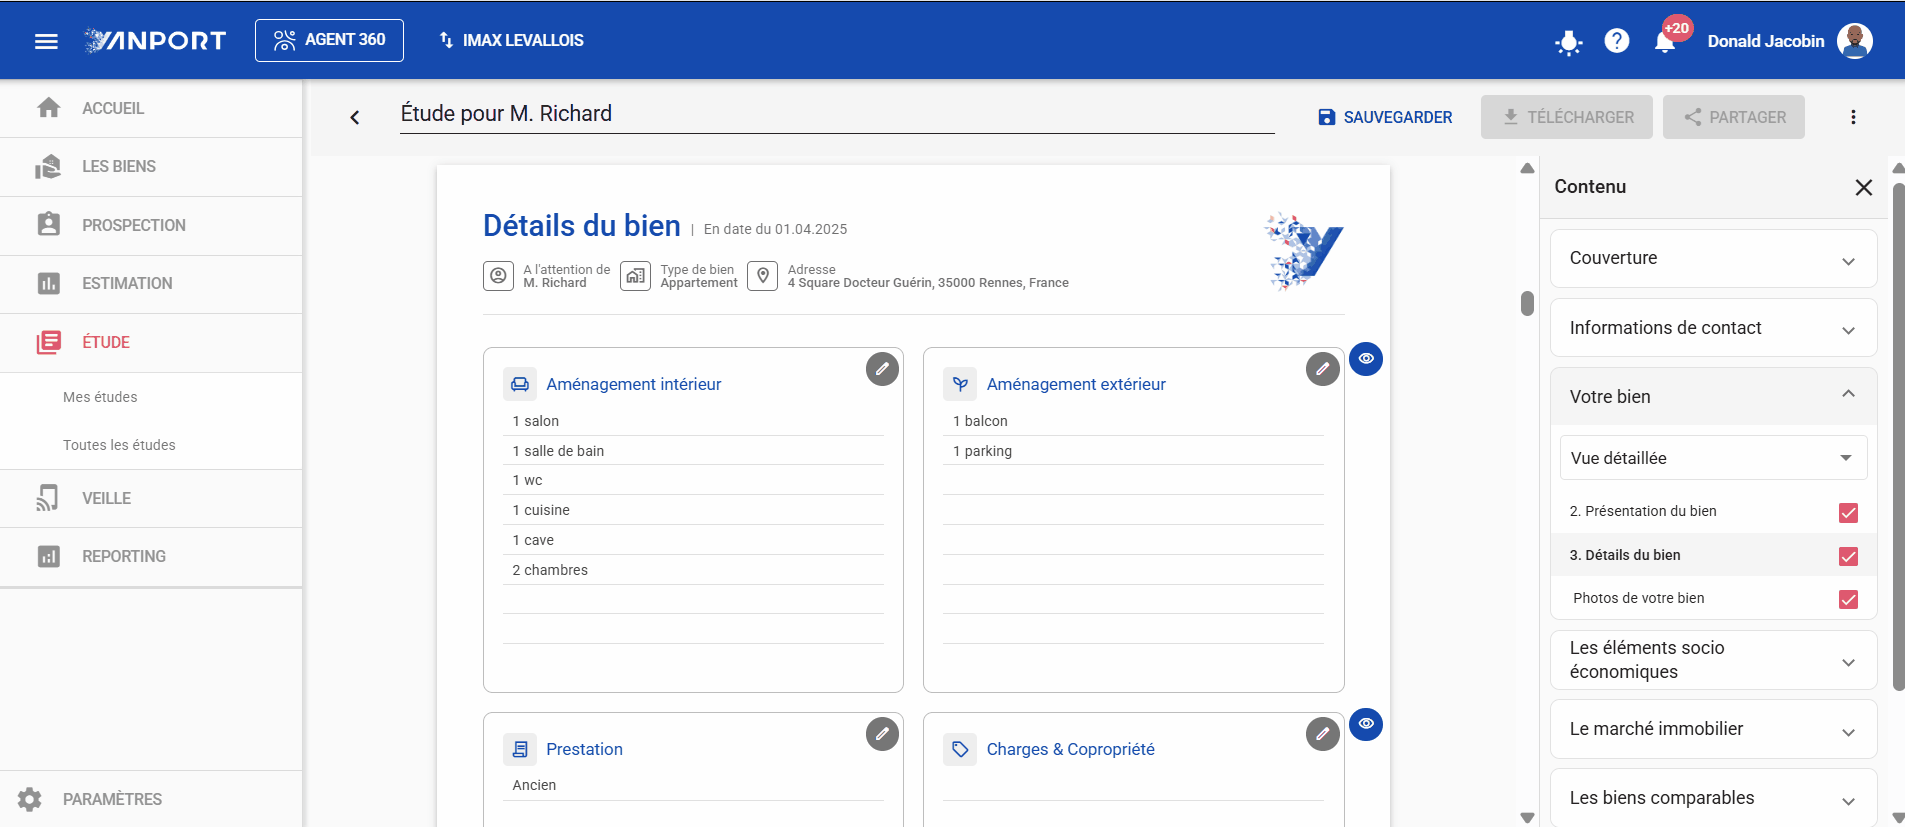Click the Reporting chart icon
This screenshot has height=827, width=1905.
click(48, 556)
